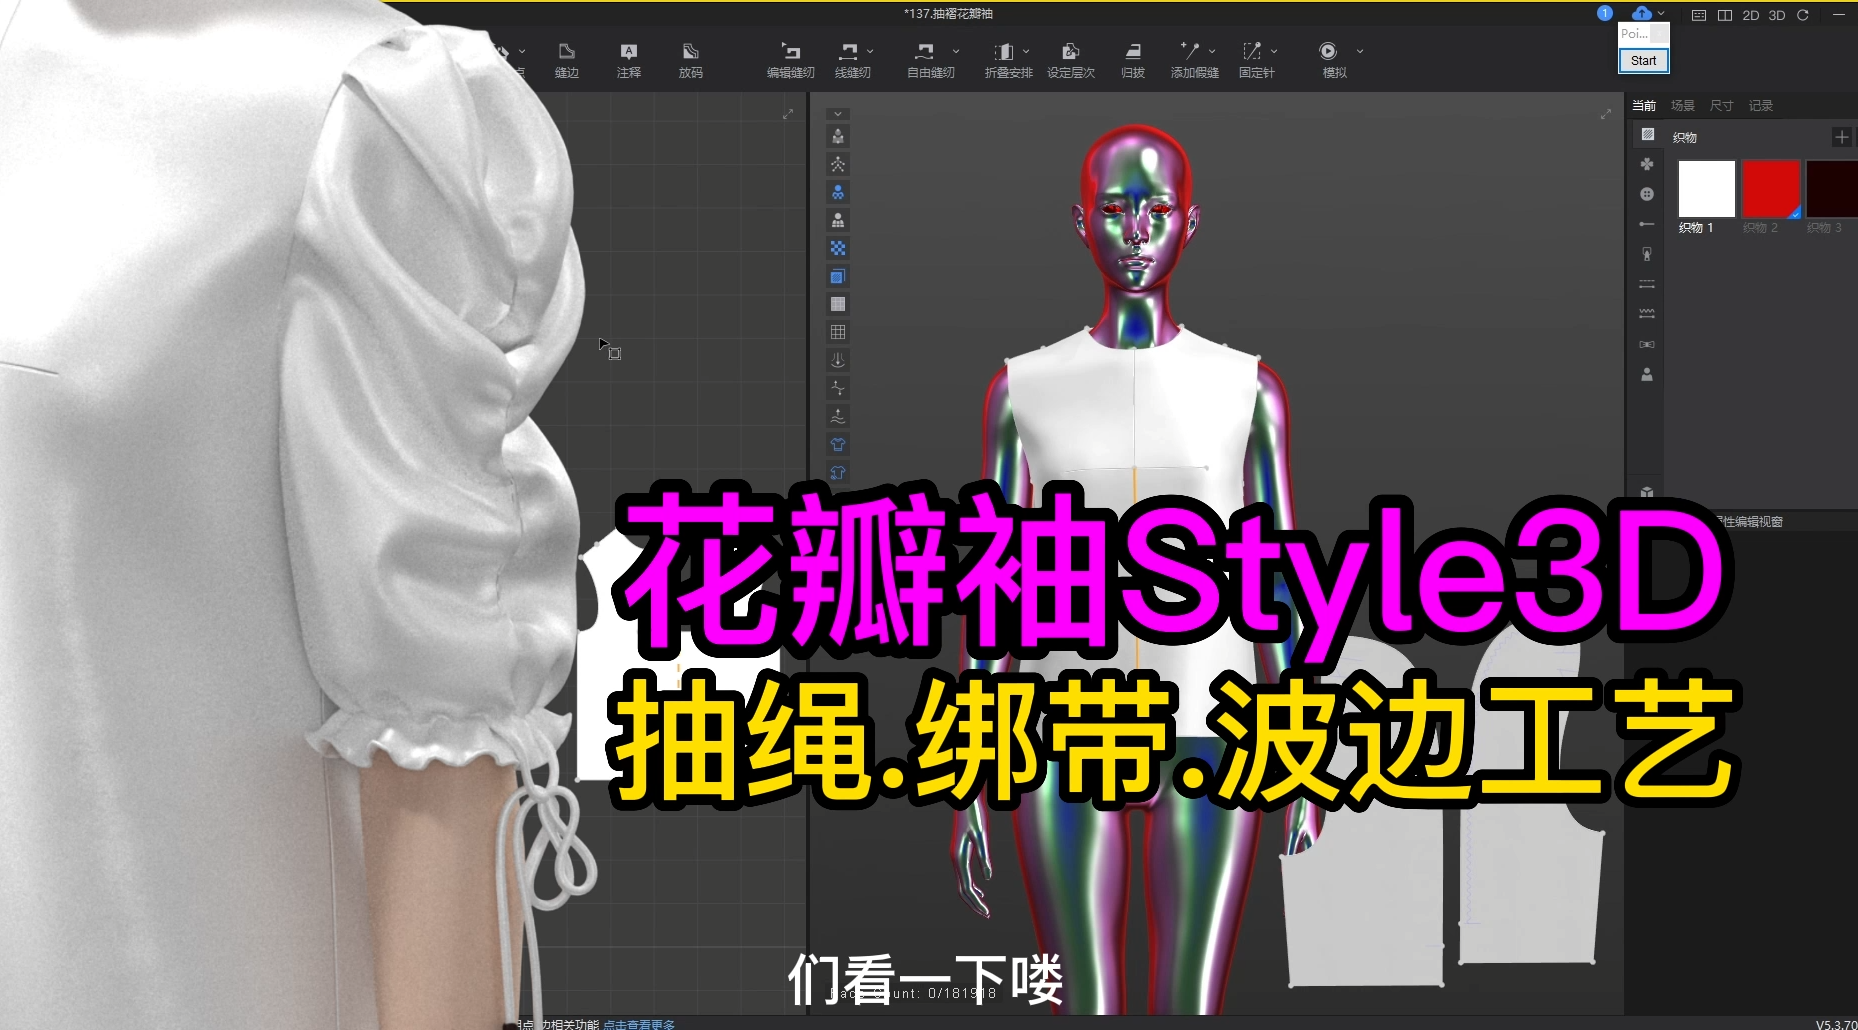Viewport: 1858px width, 1030px height.
Task: Expand the 2D window maximize arrows
Action: tap(788, 114)
